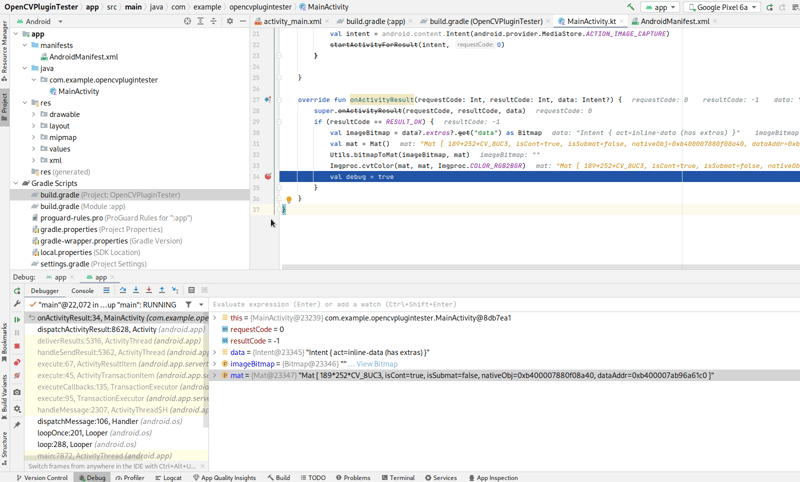Viewport: 800px width, 482px height.
Task: Click the camera thread dump icon
Action: [17, 392]
